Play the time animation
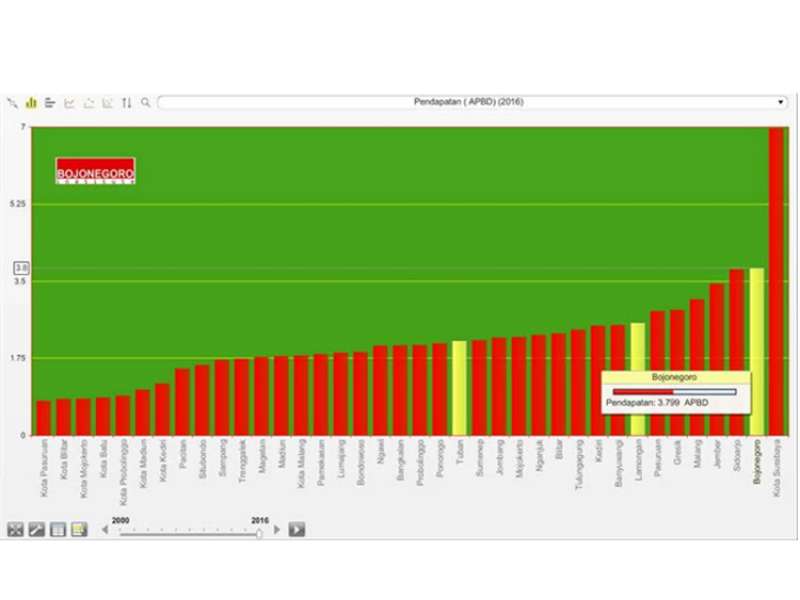Screen dimensions: 800x600 coord(297,530)
